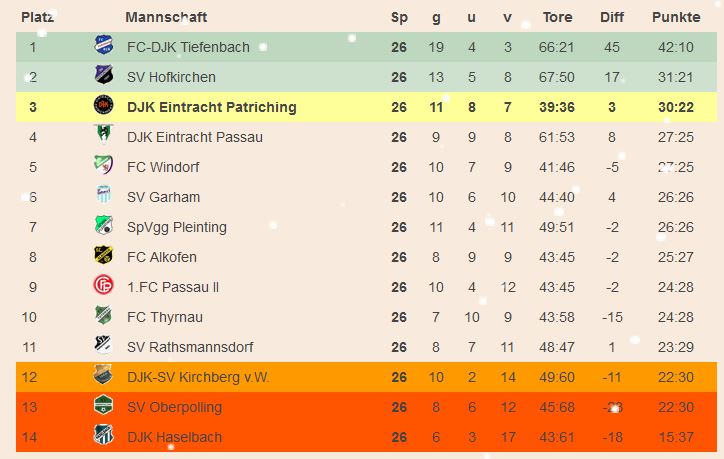Click the Platz column header

(x=37, y=17)
